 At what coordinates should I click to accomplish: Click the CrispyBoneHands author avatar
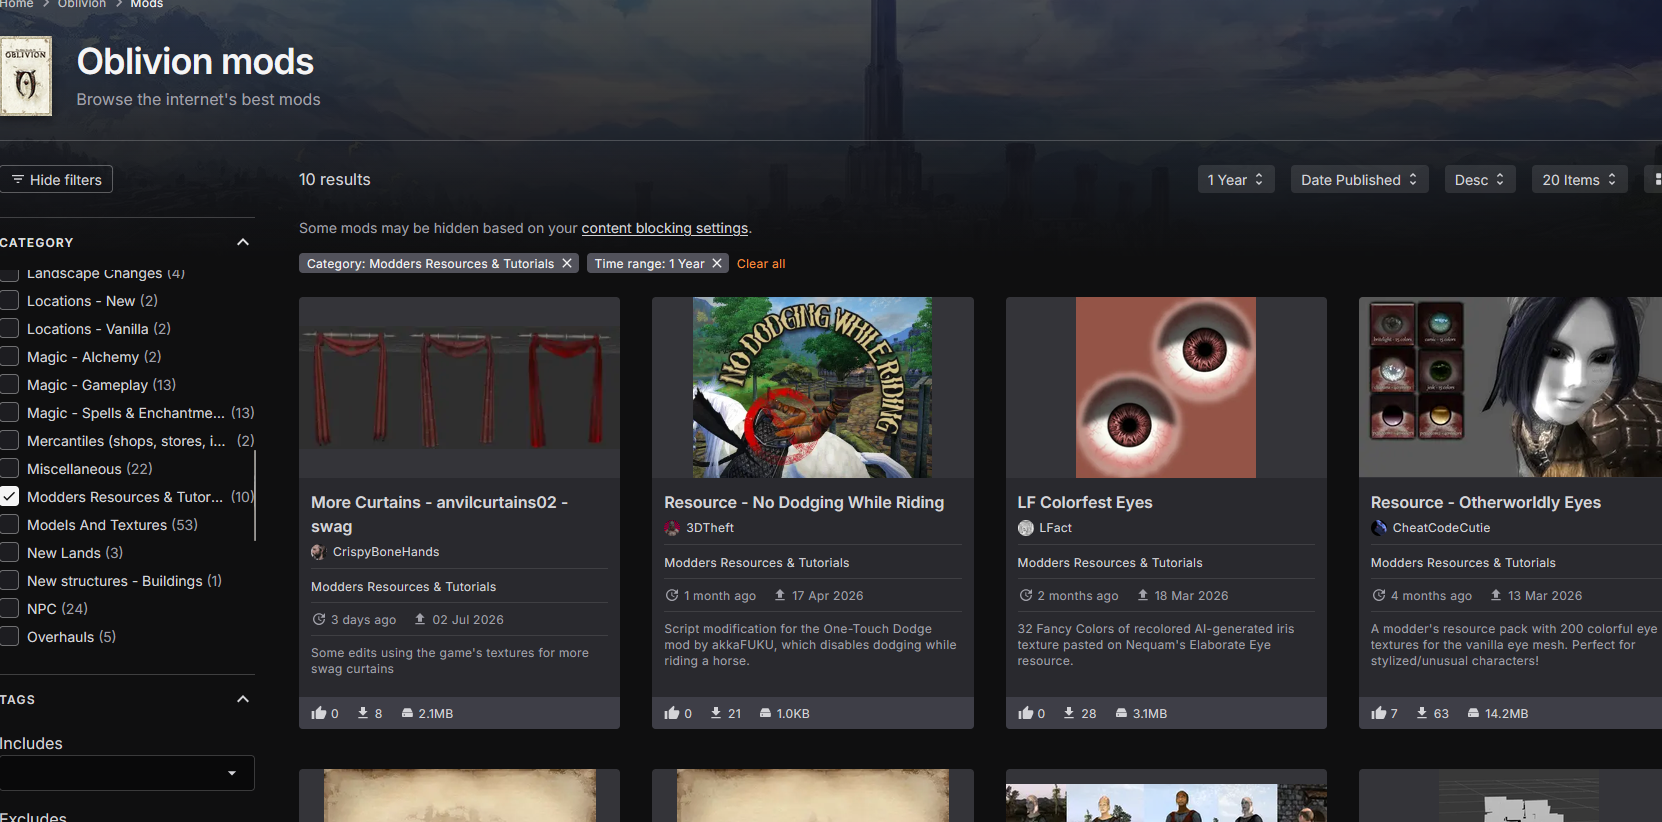coord(319,552)
